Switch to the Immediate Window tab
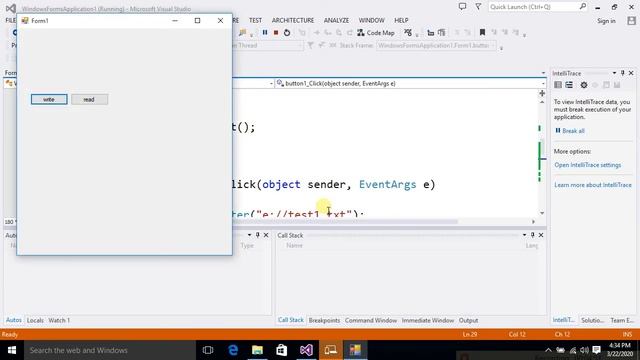This screenshot has width=640, height=360. [428, 320]
